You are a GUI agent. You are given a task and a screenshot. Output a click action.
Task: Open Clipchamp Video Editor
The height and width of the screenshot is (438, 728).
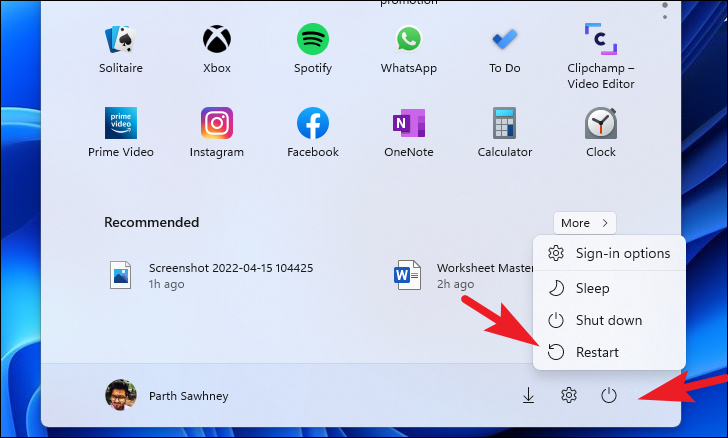click(x=601, y=56)
